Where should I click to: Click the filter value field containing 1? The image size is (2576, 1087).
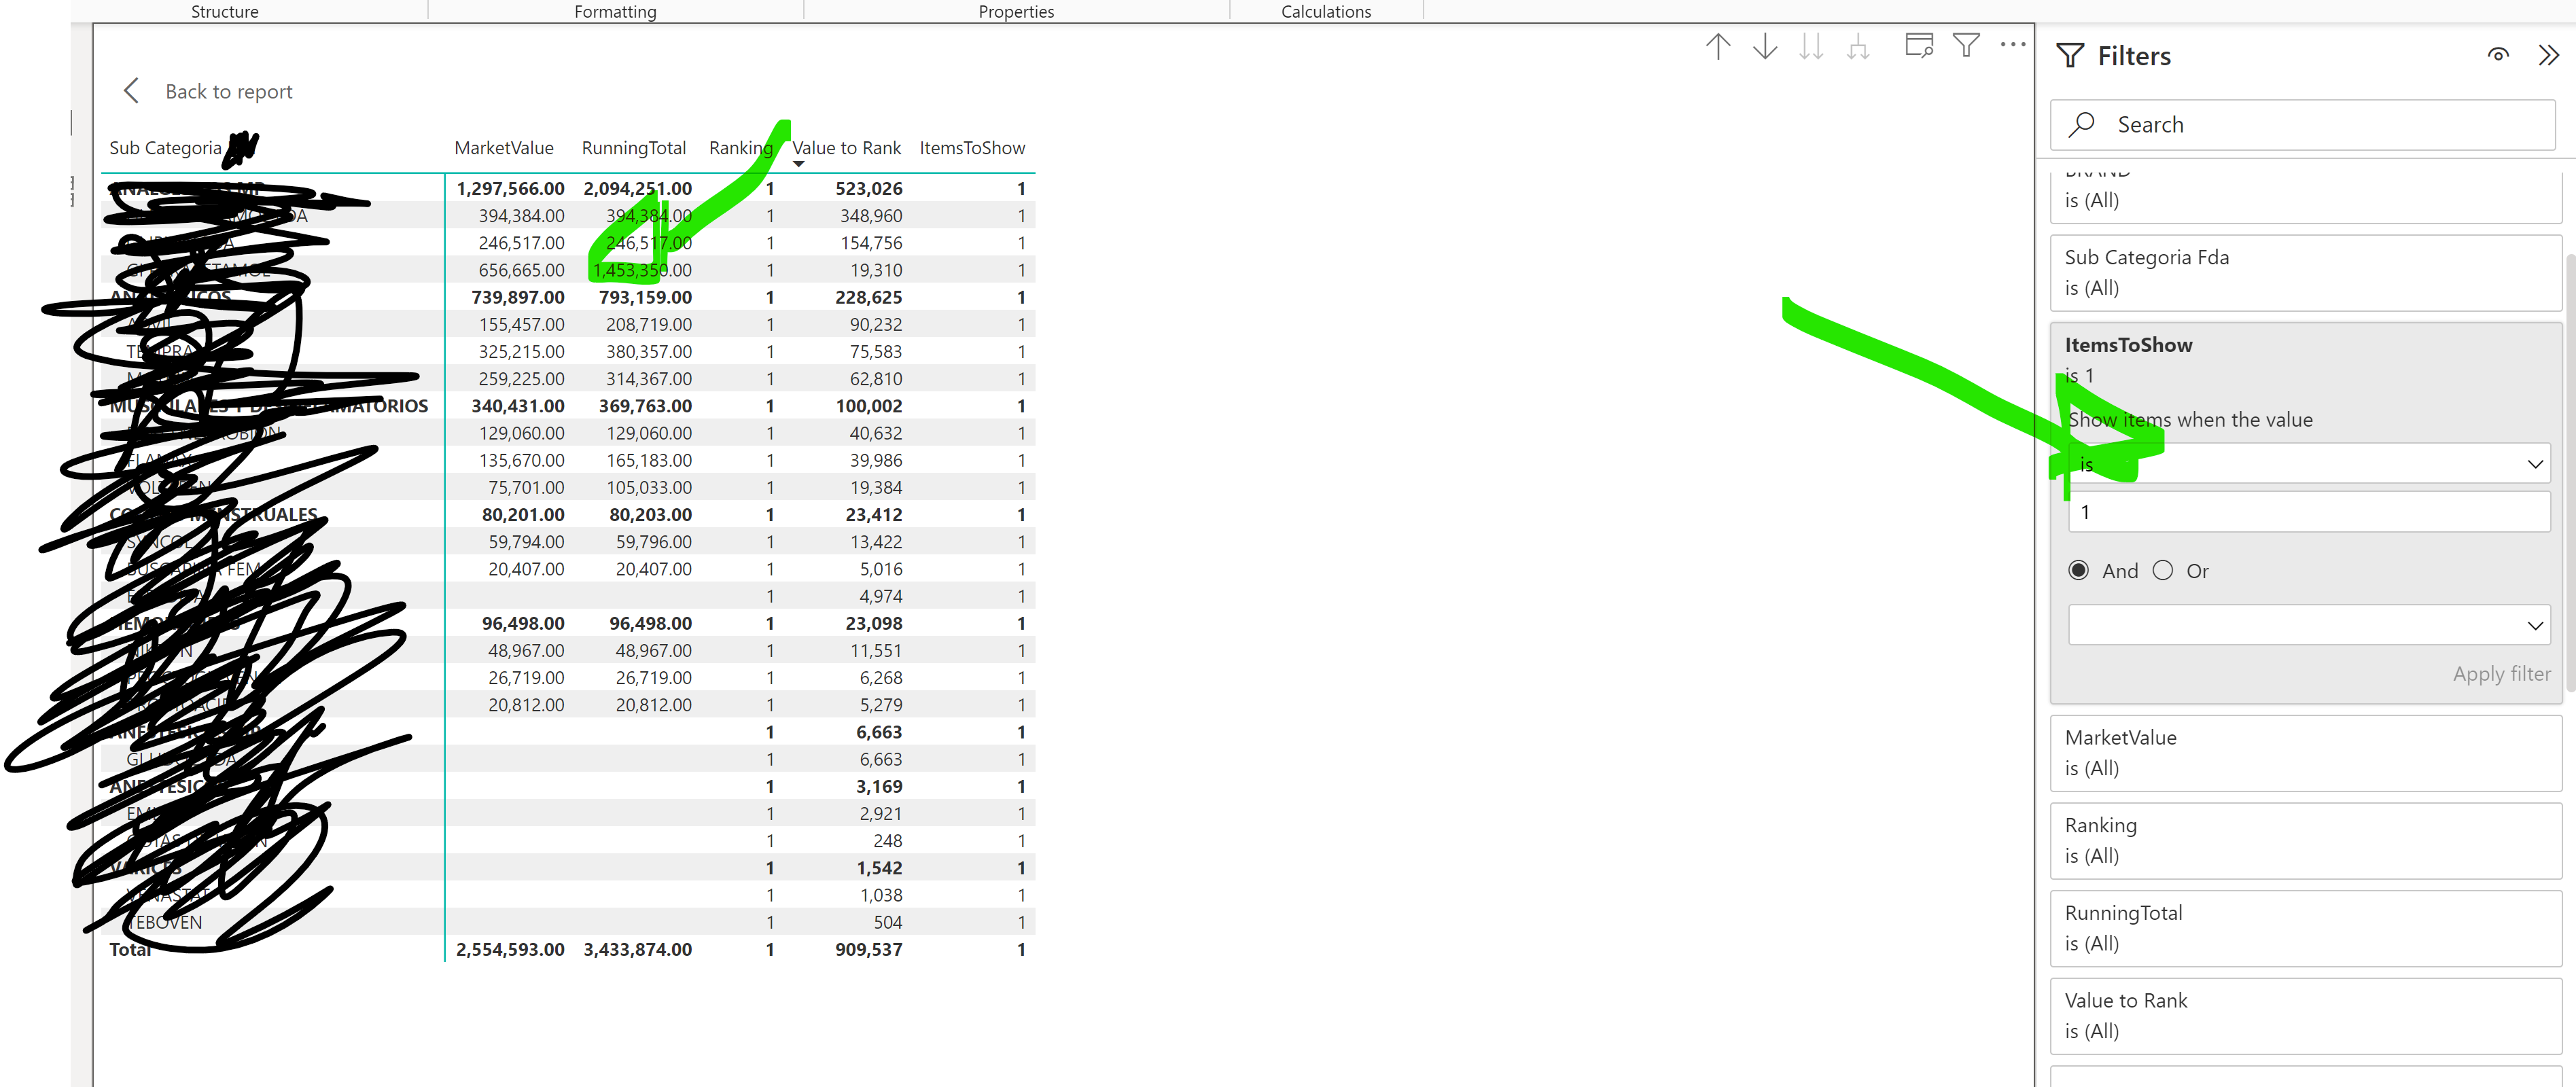point(2309,512)
